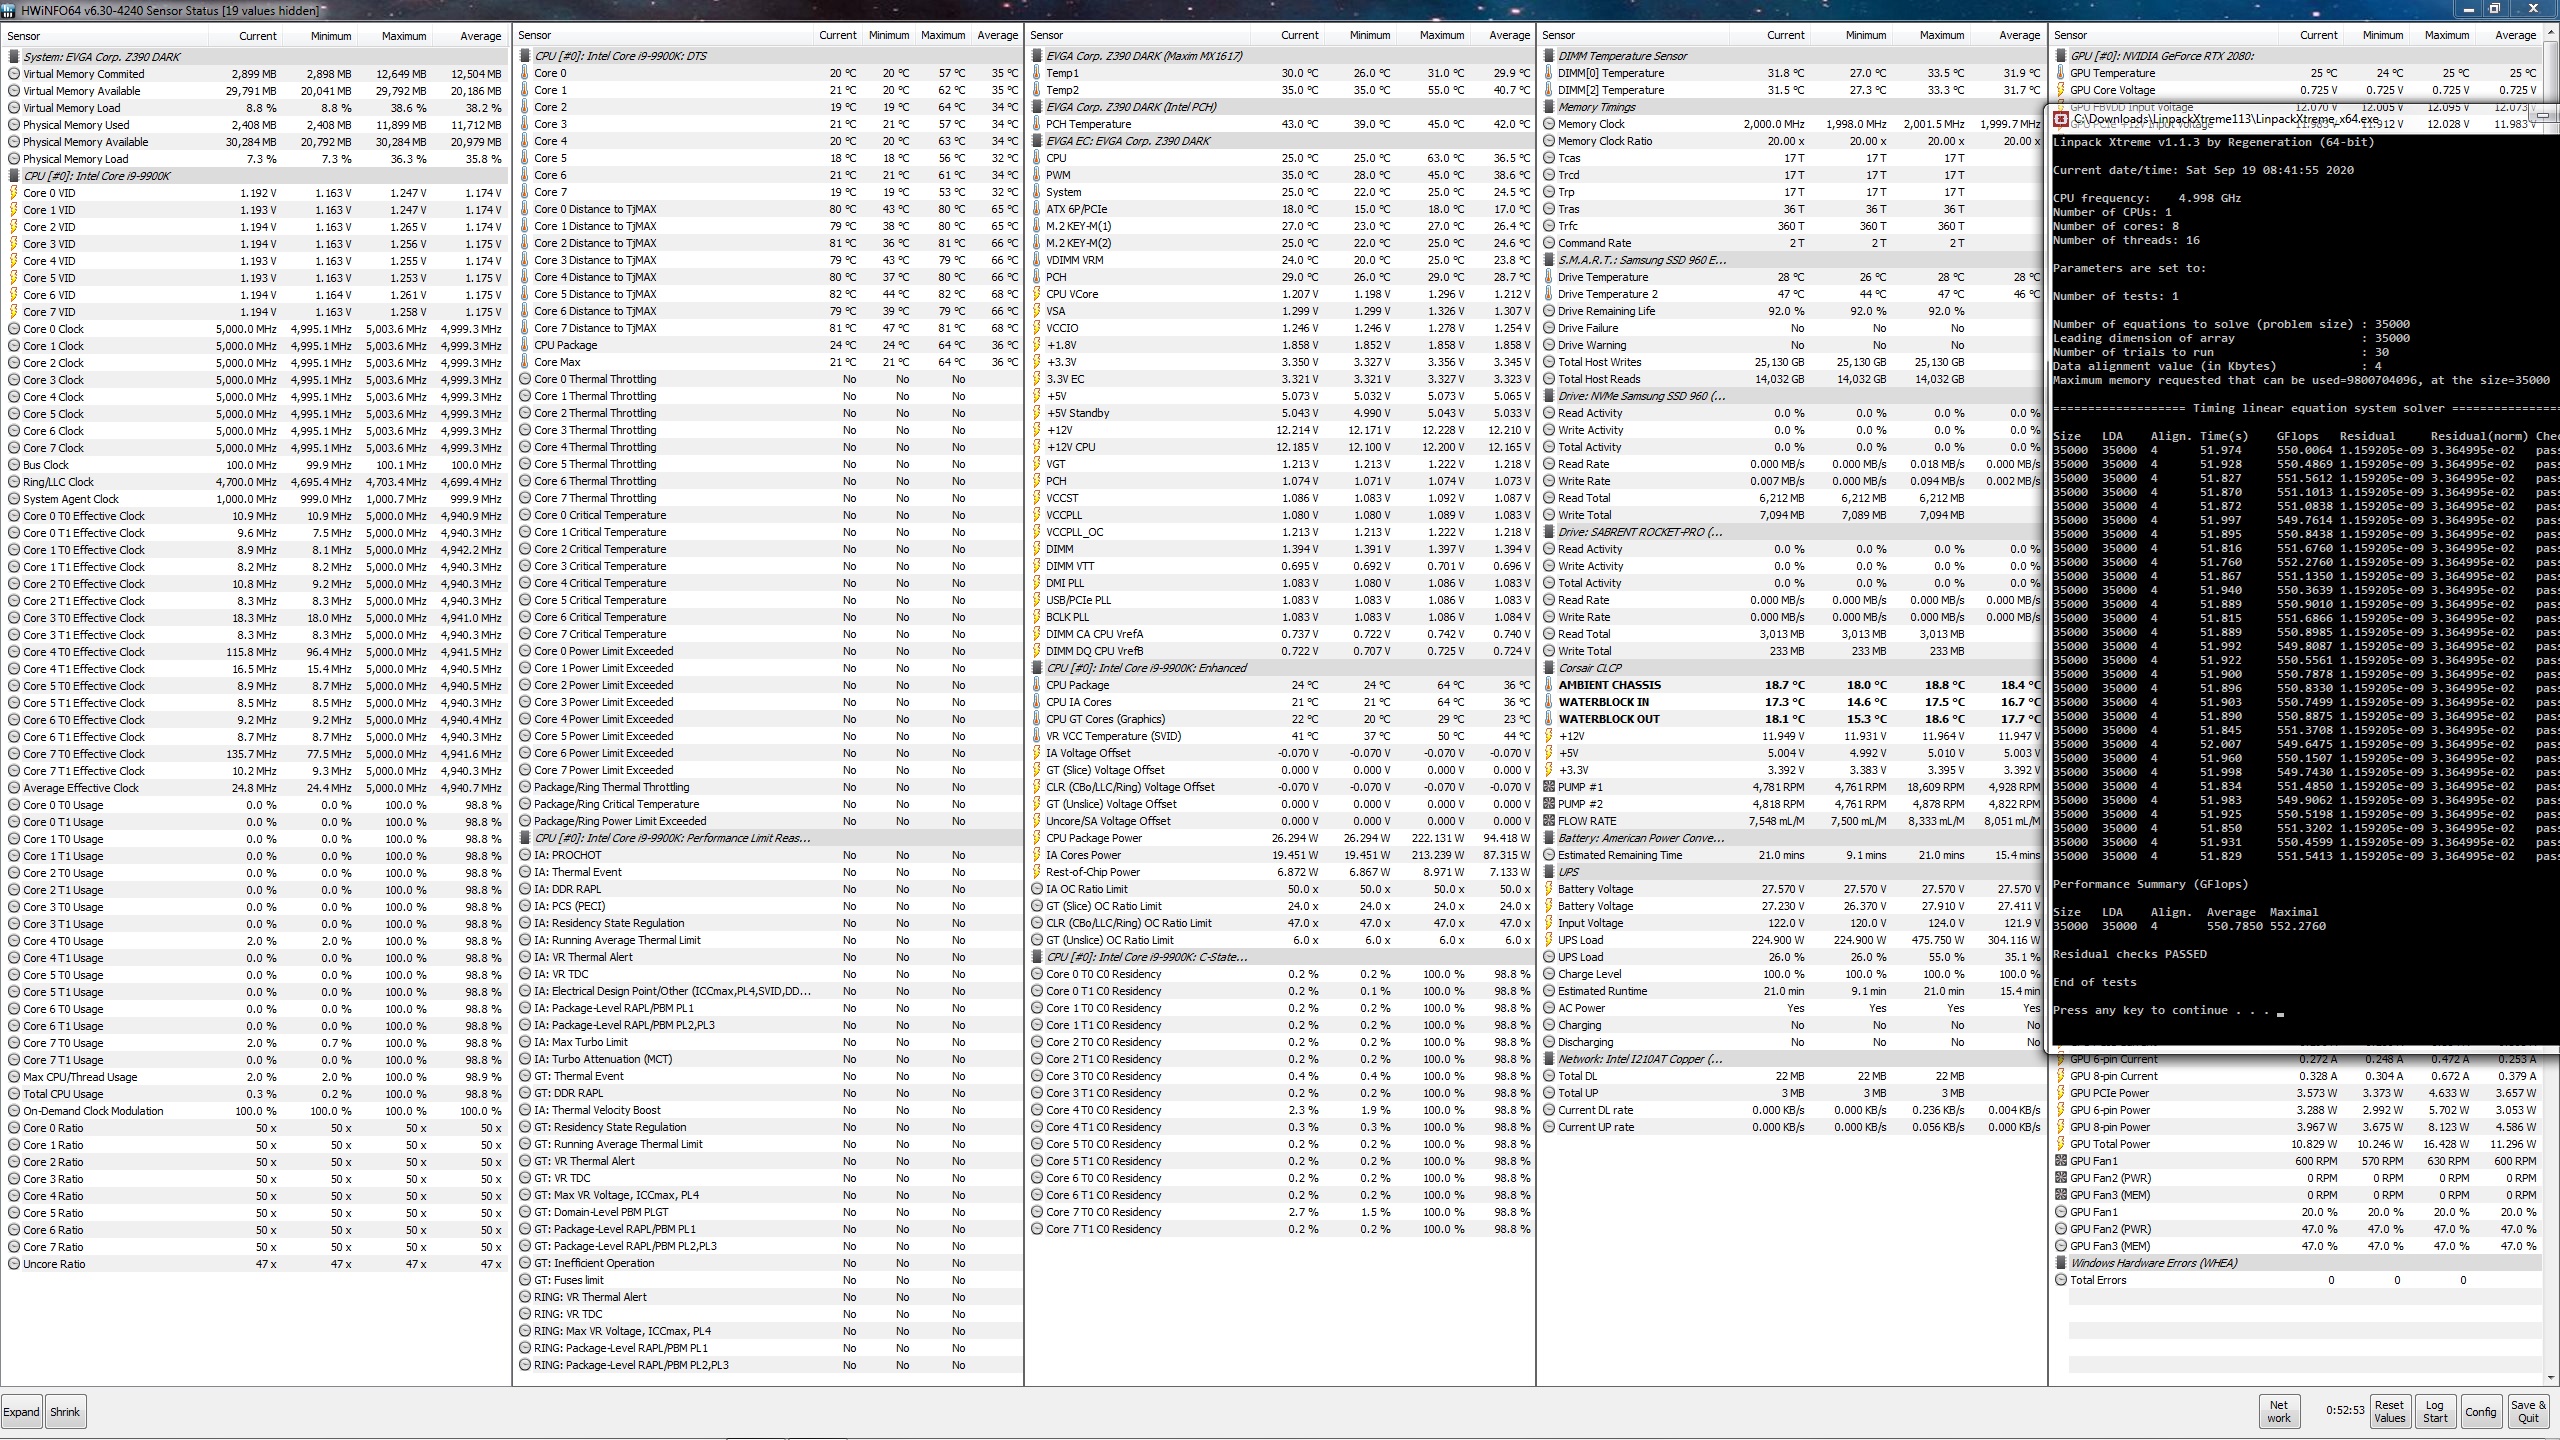Click the Temp1 thermometer icon

coord(1038,73)
